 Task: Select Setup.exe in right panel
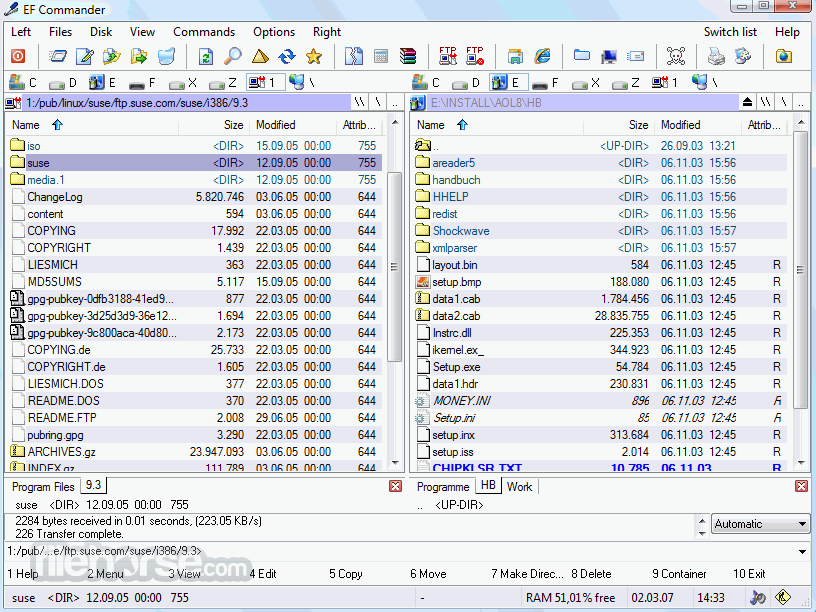click(x=601, y=367)
